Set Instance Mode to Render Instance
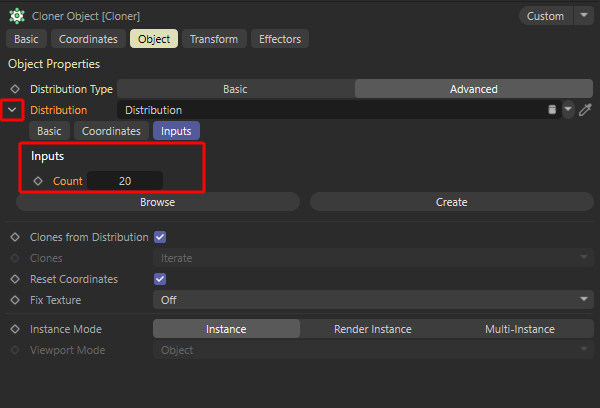Screen dimensions: 600x408 (x=374, y=329)
